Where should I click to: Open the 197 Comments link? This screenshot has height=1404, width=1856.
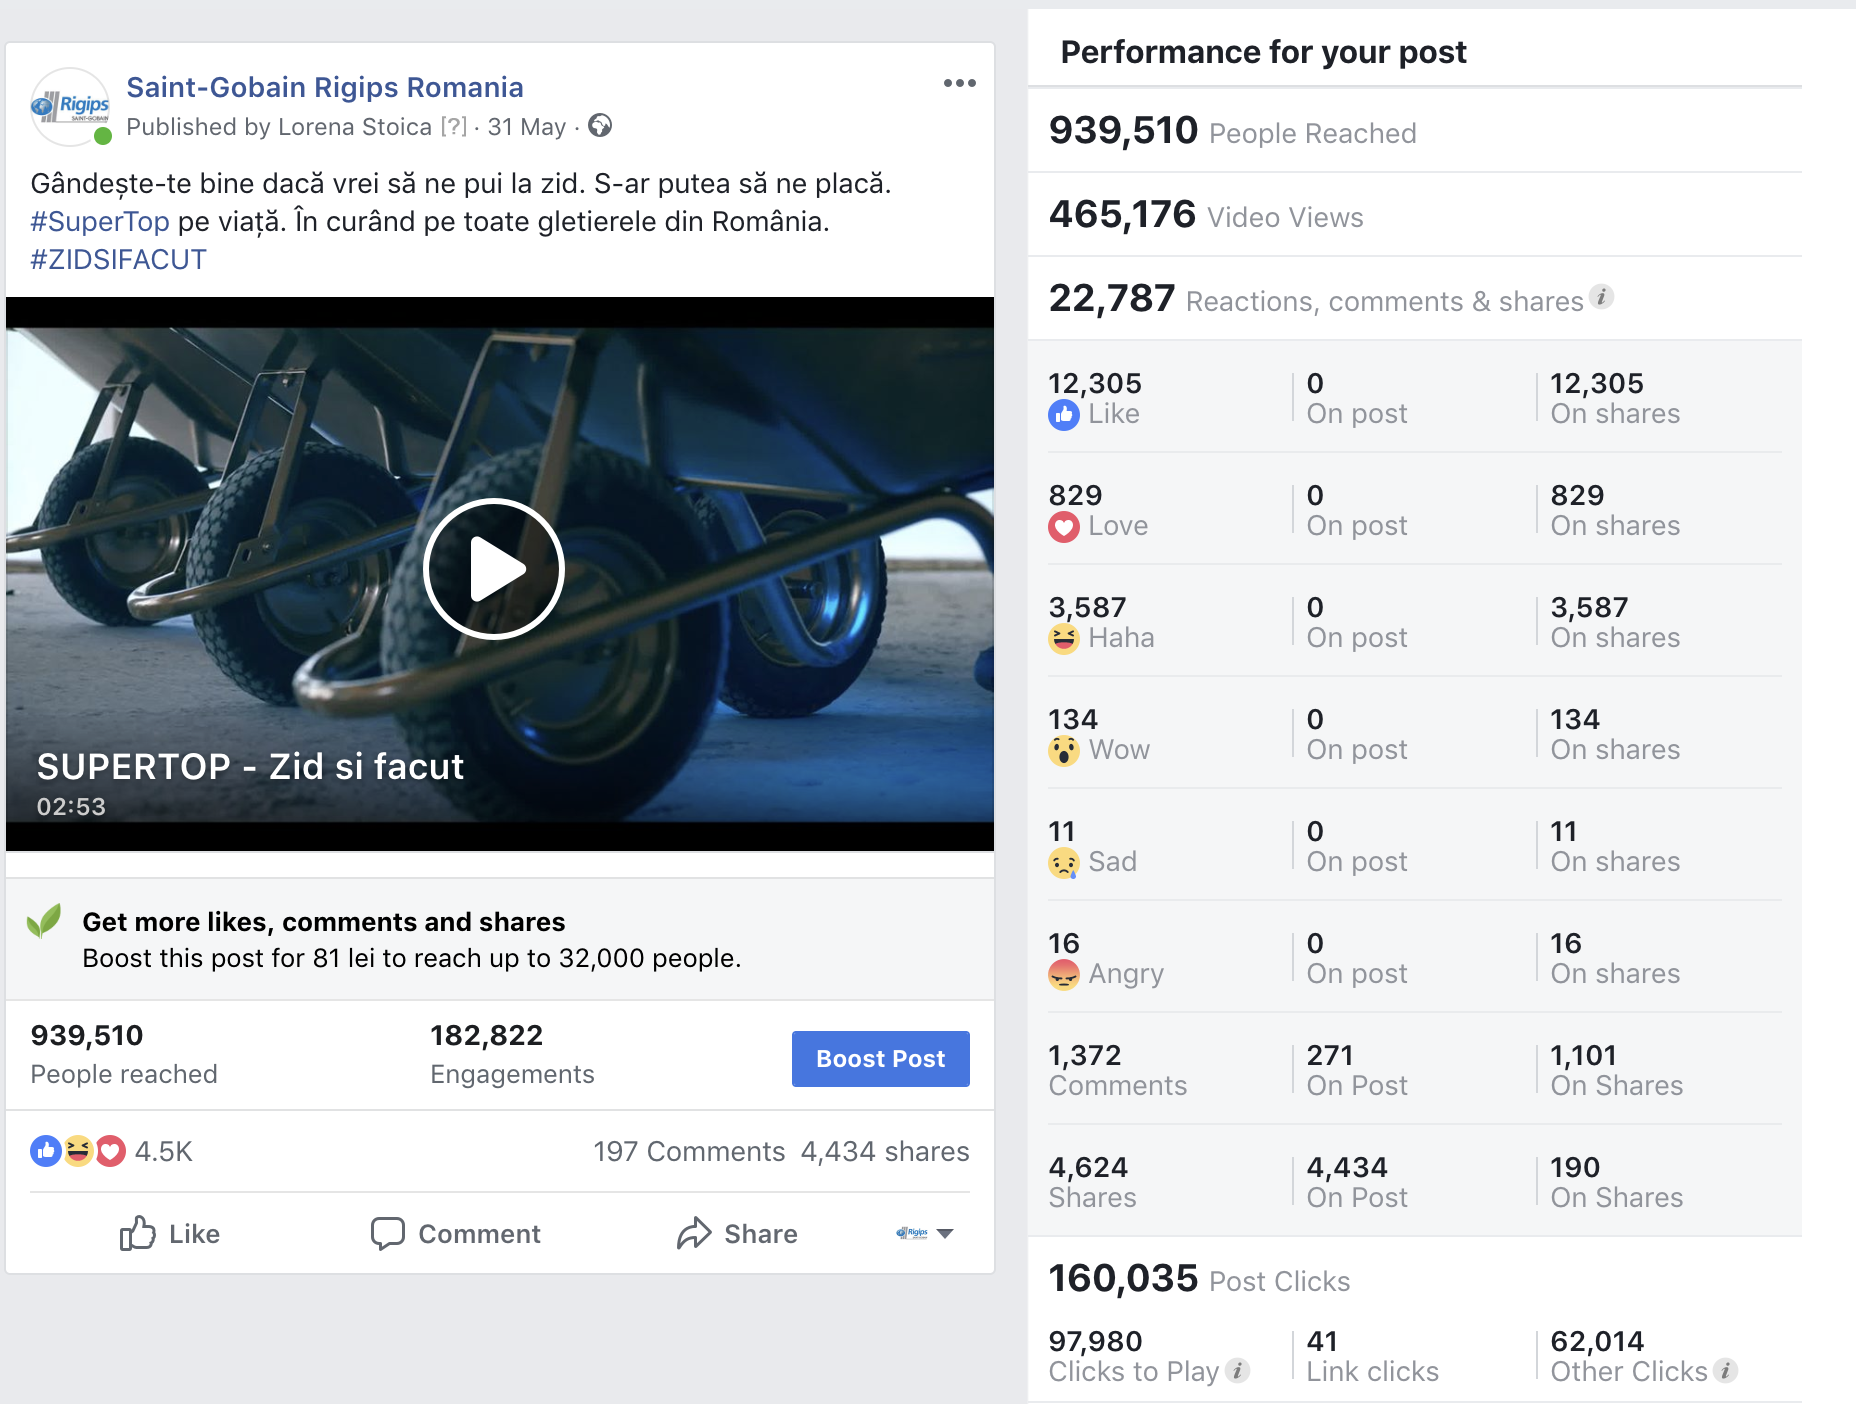(x=689, y=1151)
